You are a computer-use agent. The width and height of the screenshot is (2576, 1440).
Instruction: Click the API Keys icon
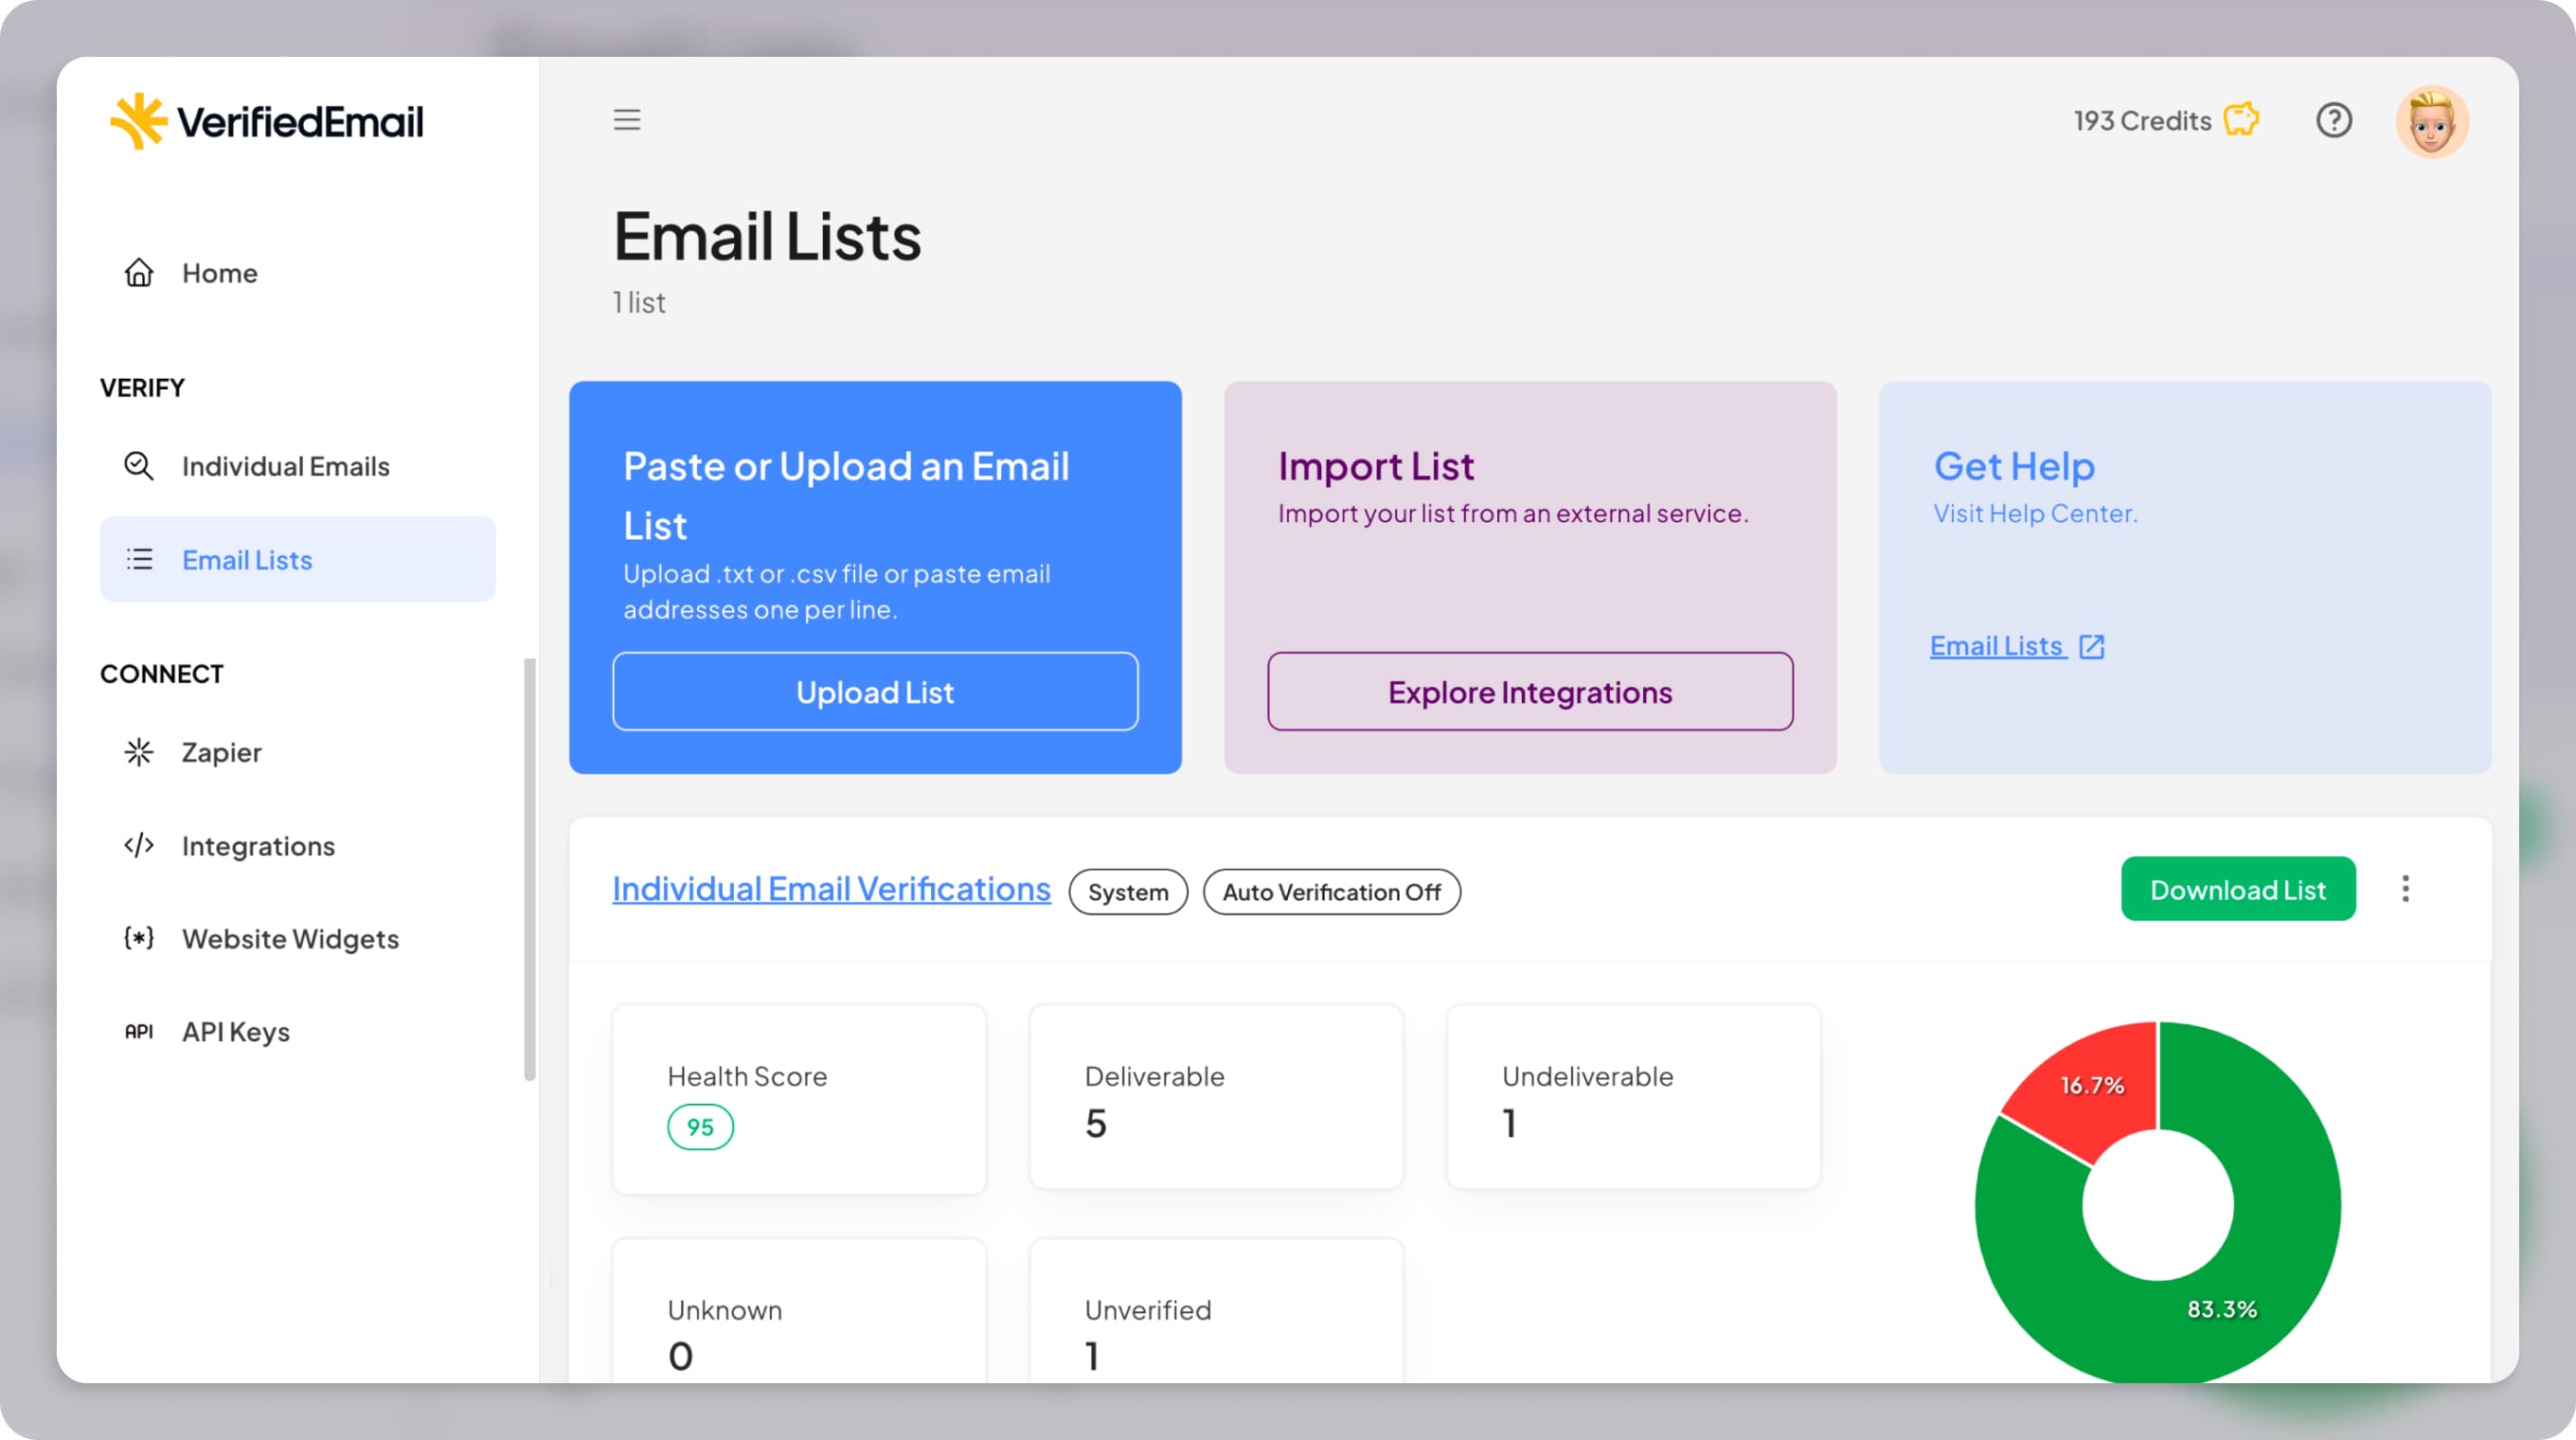click(x=139, y=1031)
